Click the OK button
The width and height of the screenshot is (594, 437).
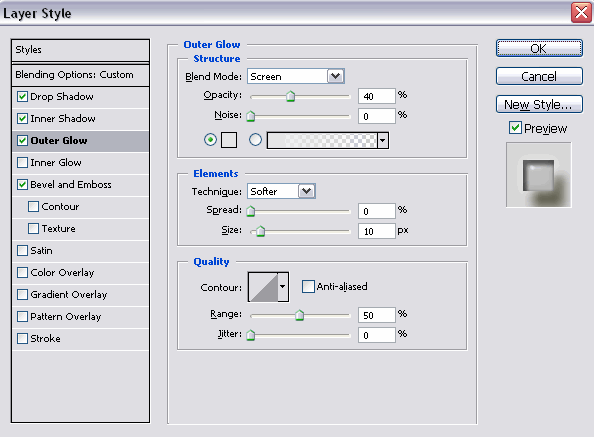(539, 48)
